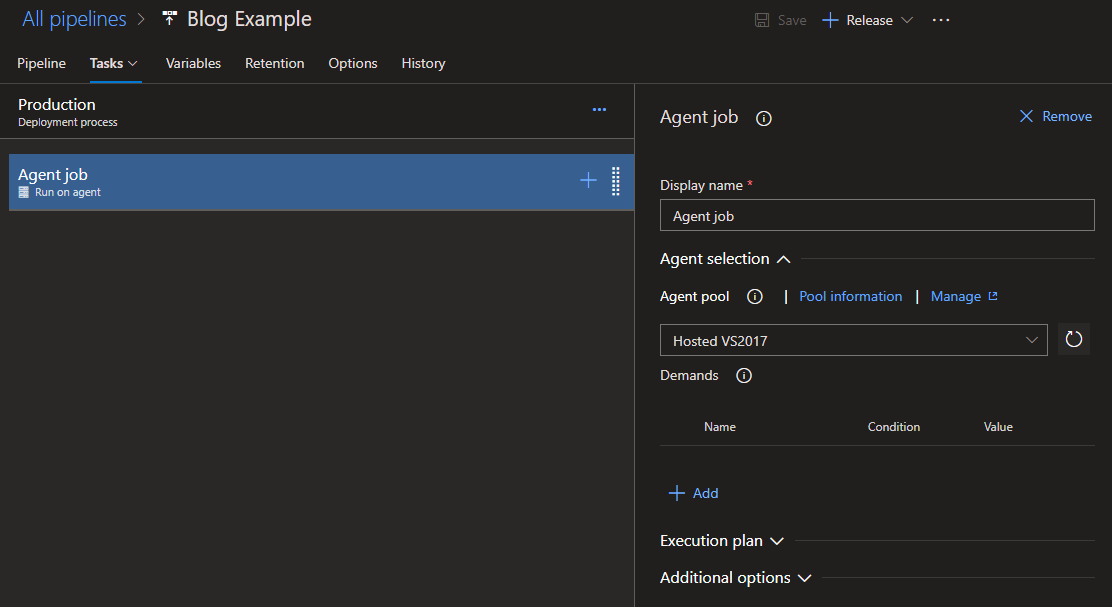The width and height of the screenshot is (1112, 607).
Task: Open the Manage agent pools link
Action: click(x=955, y=296)
